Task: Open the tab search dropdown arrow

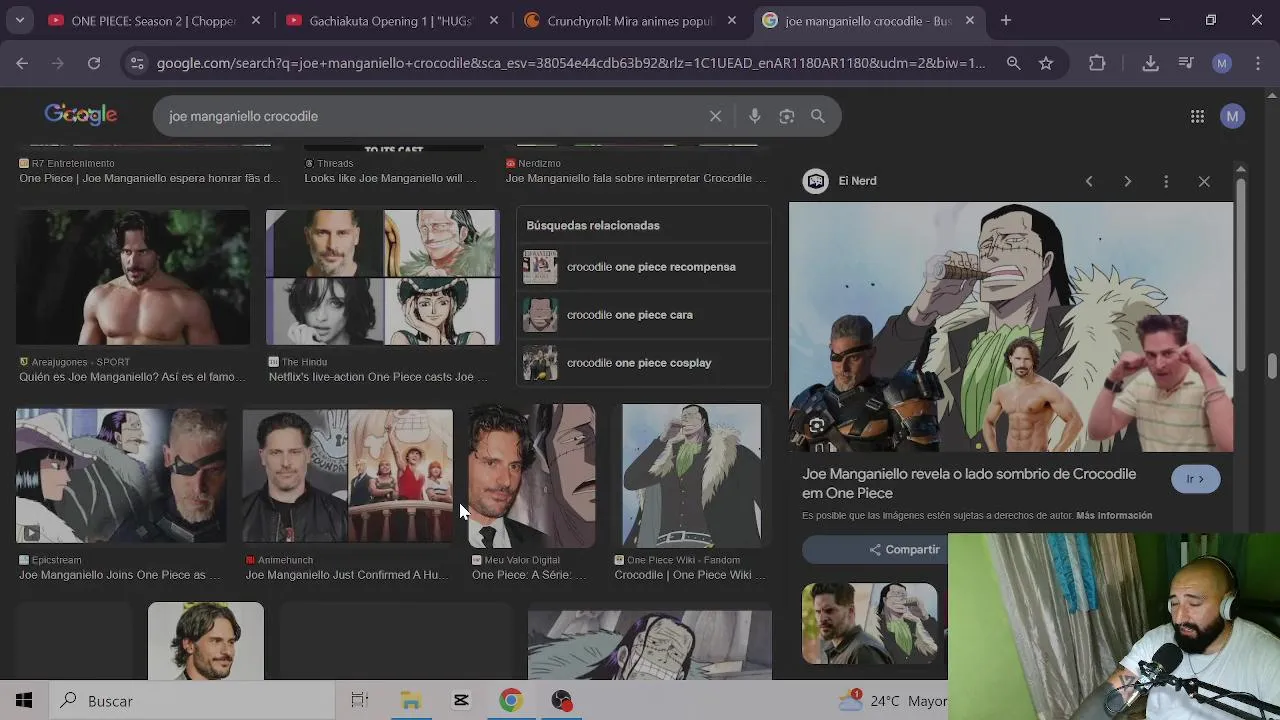Action: (19, 20)
